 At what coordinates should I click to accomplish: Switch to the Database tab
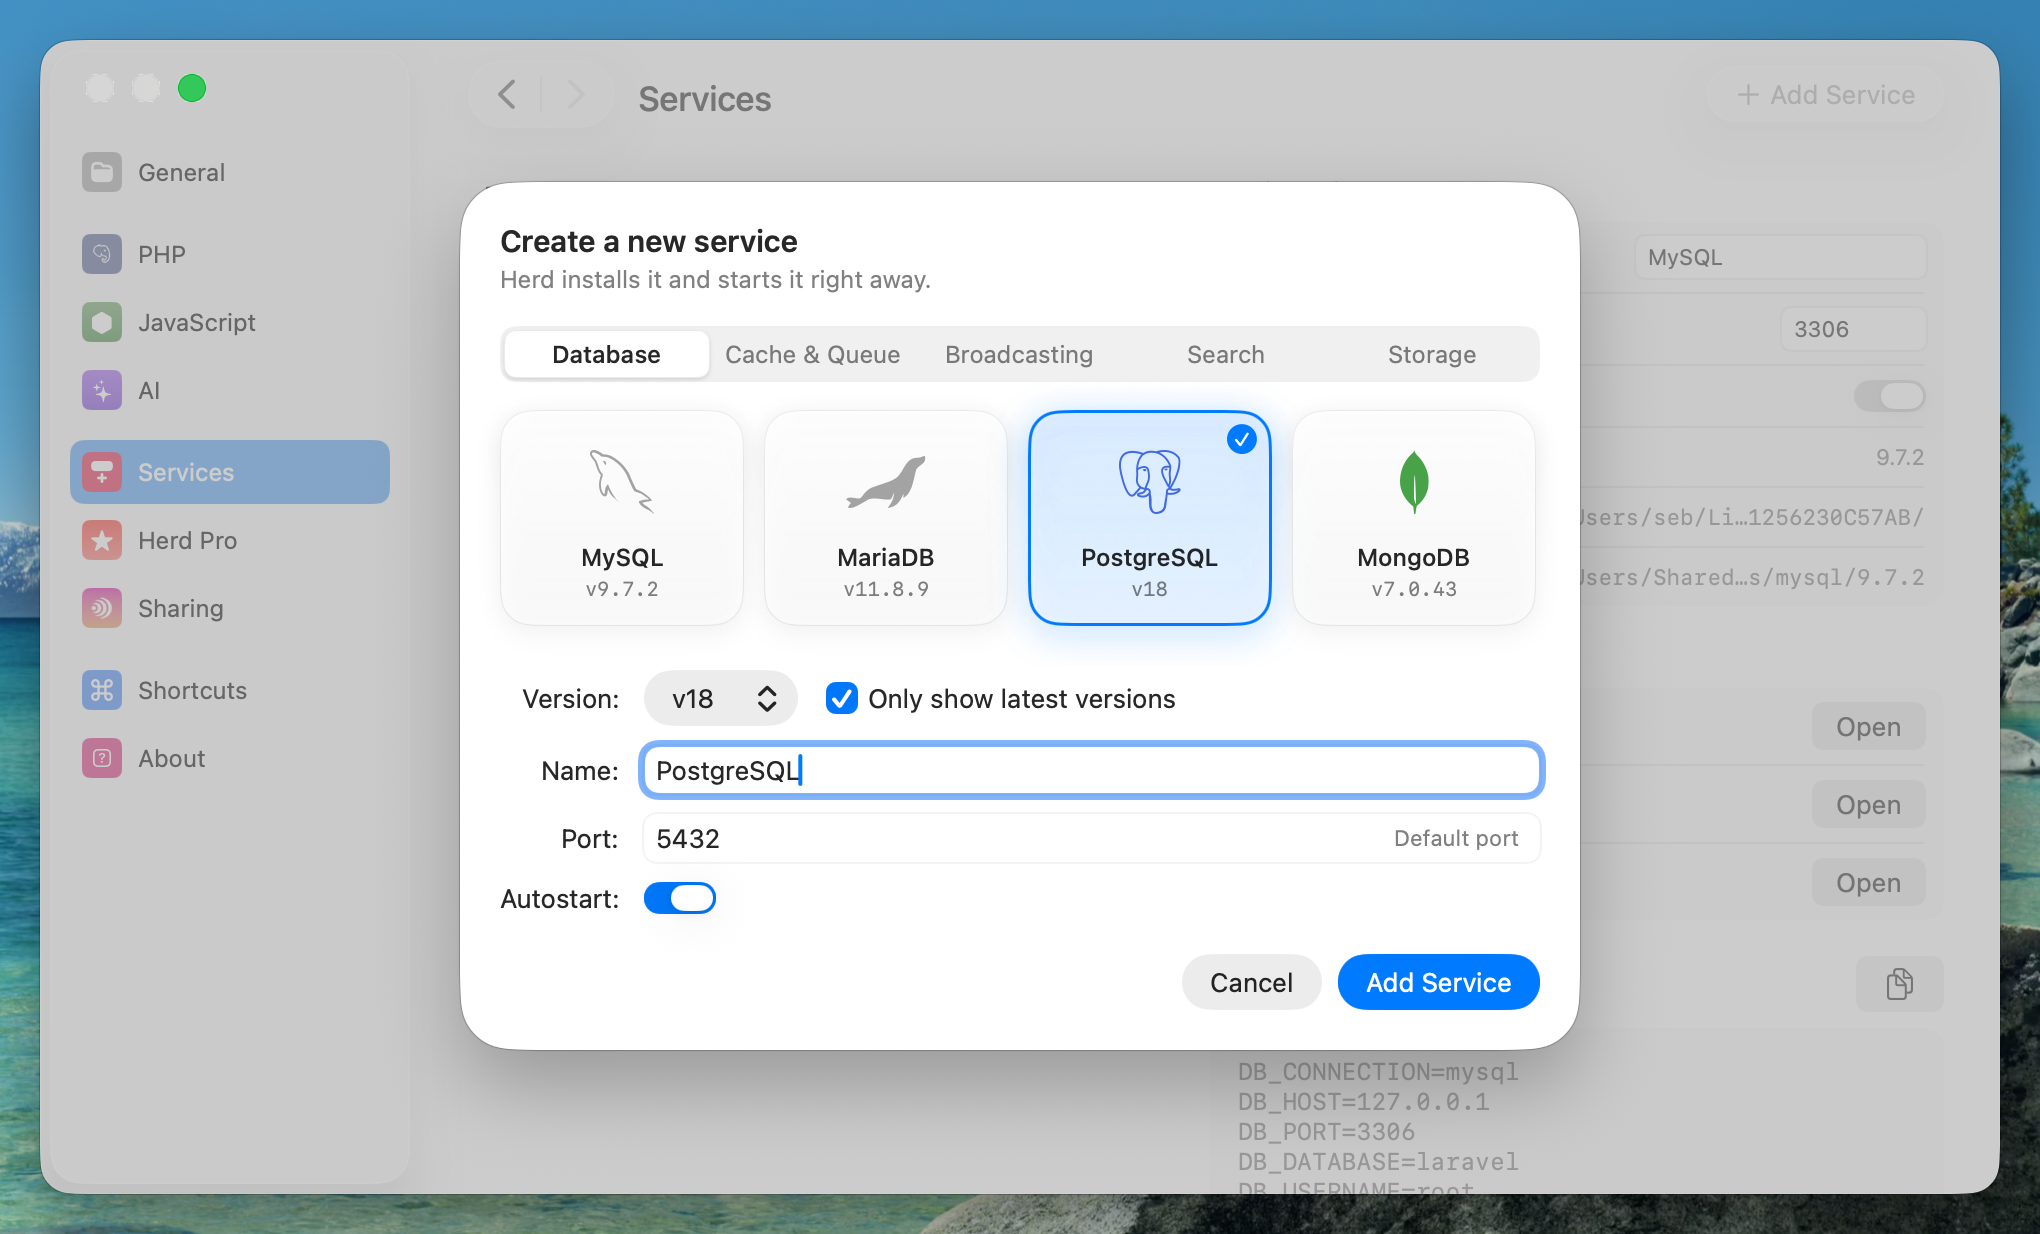click(x=606, y=354)
